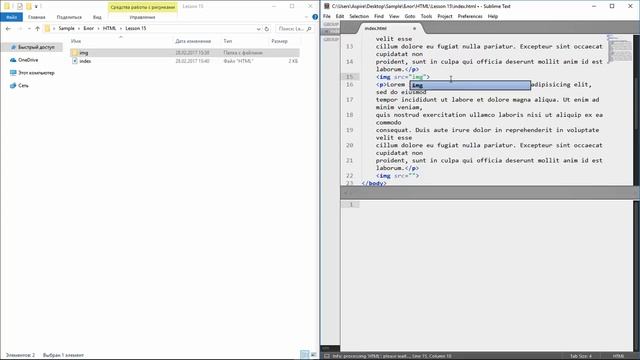640x360 pixels.
Task: Select OneDrive in navigation pane
Action: point(28,60)
